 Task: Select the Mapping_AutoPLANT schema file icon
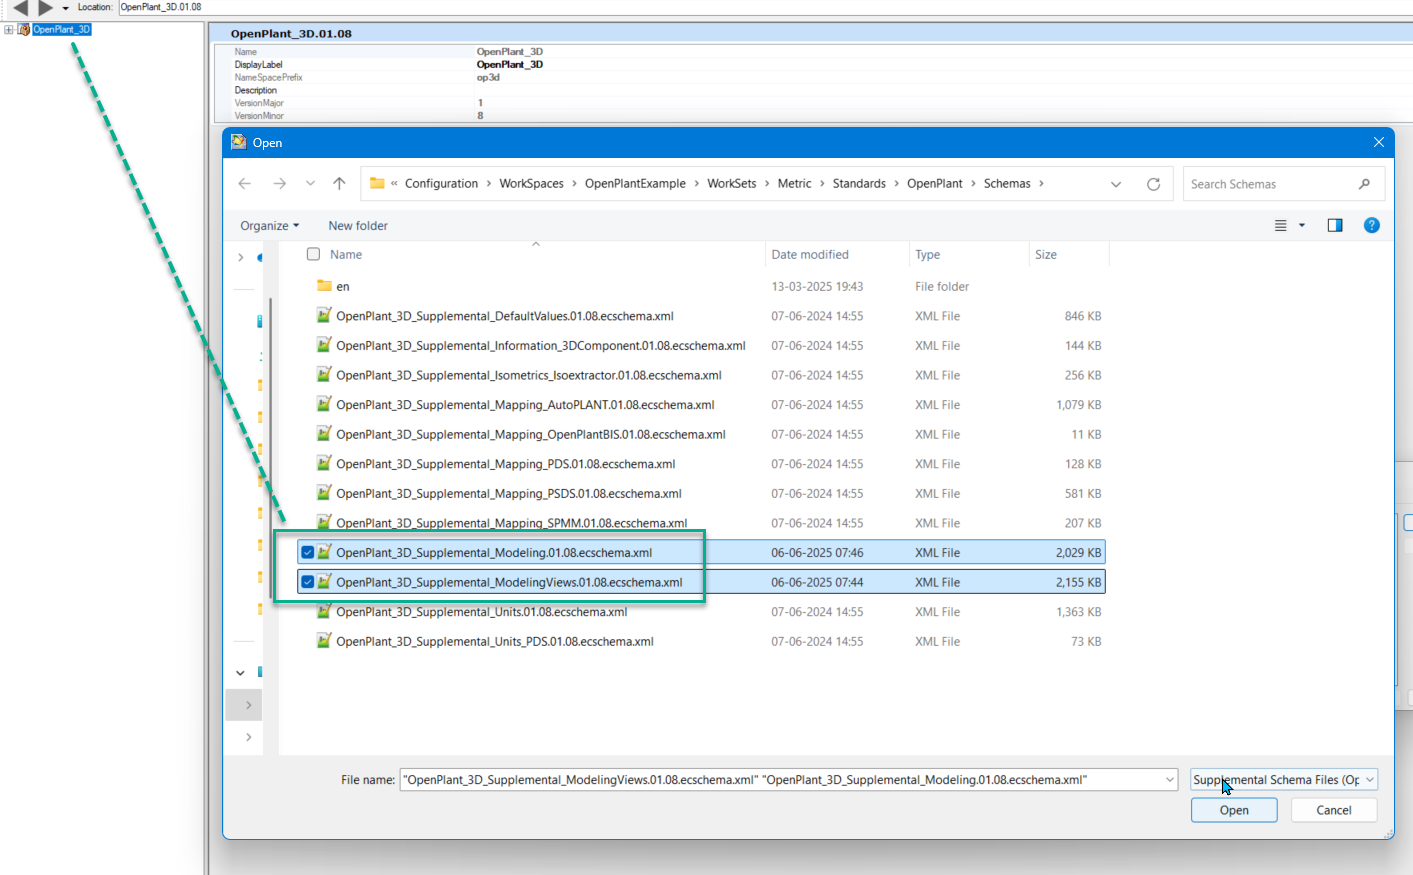click(x=324, y=405)
